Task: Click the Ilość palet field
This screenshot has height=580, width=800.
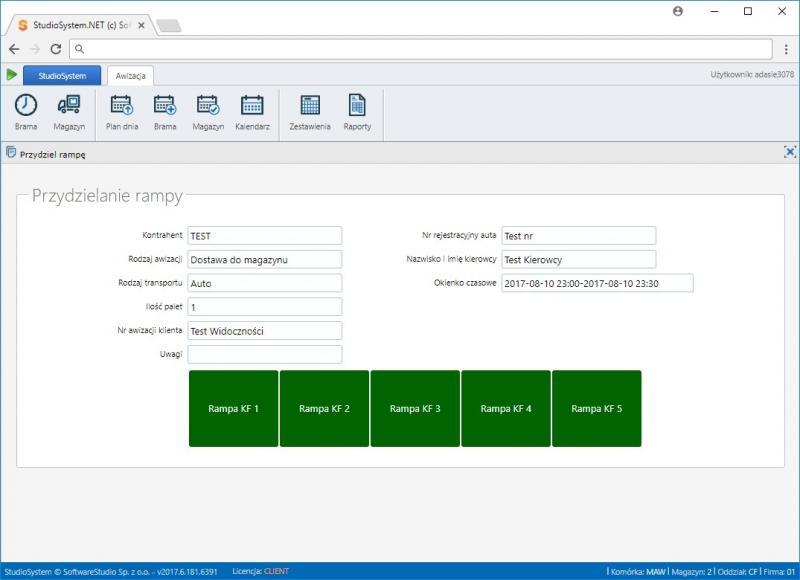Action: click(x=264, y=307)
